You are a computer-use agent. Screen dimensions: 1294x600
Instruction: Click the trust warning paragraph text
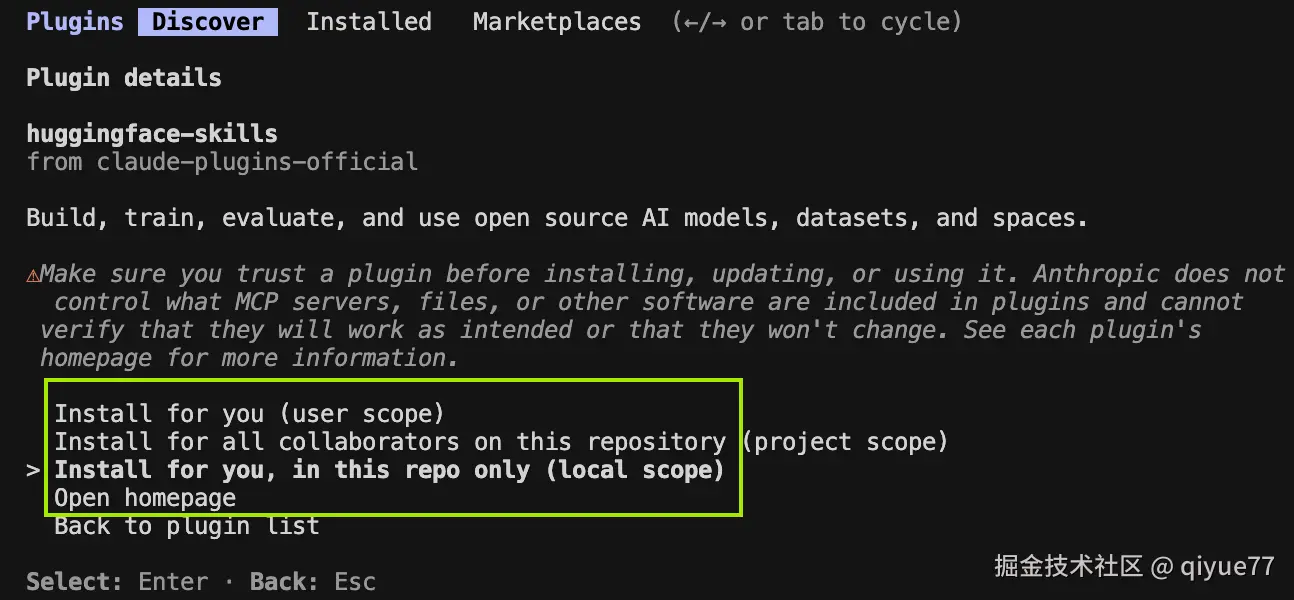(x=640, y=316)
